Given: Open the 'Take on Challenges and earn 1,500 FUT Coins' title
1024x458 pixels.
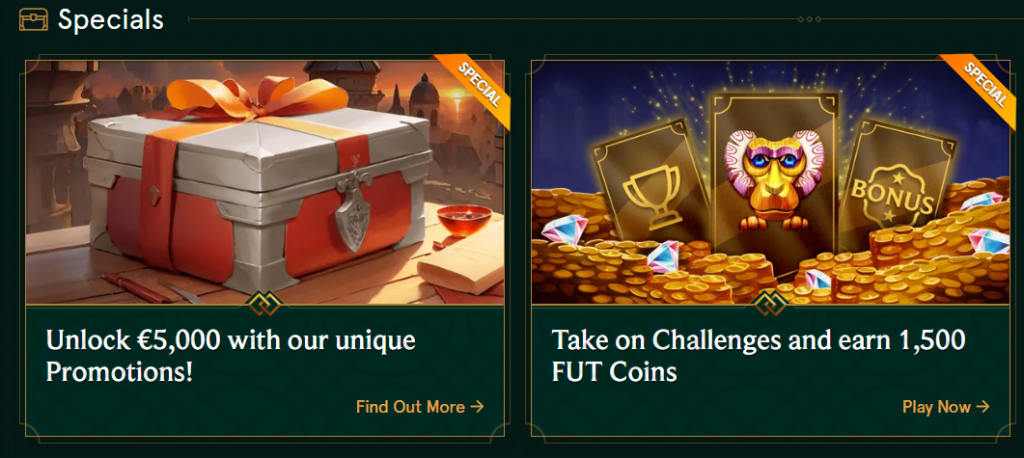Looking at the screenshot, I should click(758, 356).
